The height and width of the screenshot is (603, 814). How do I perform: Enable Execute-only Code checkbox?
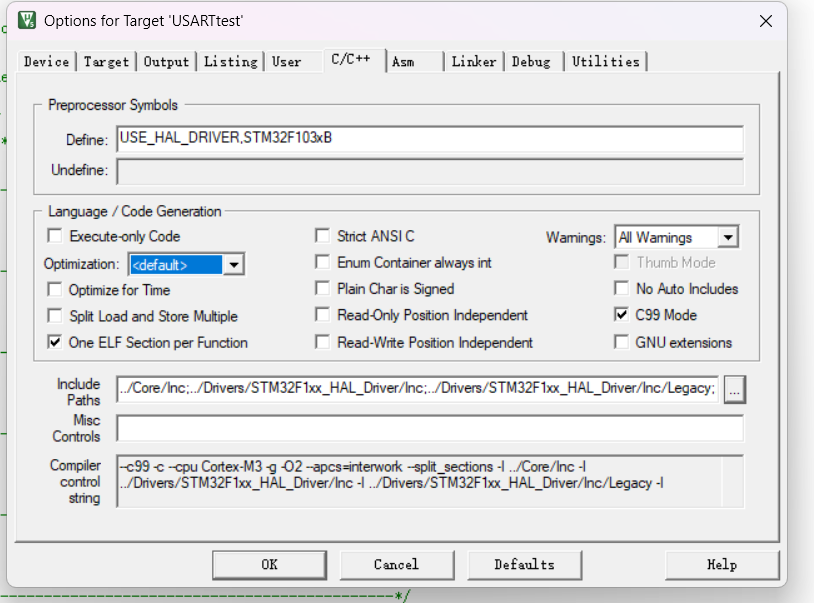pyautogui.click(x=55, y=237)
